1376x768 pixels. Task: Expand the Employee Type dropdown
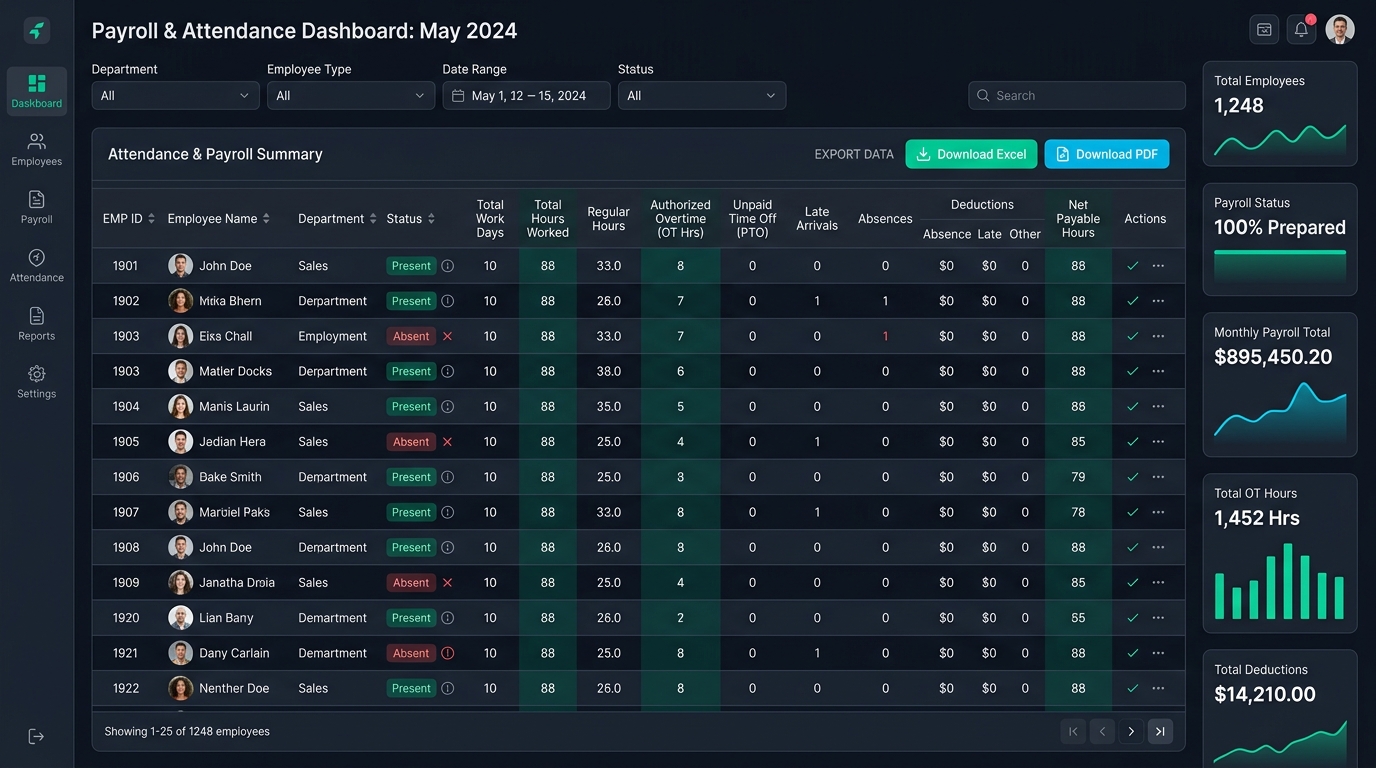[x=351, y=96]
